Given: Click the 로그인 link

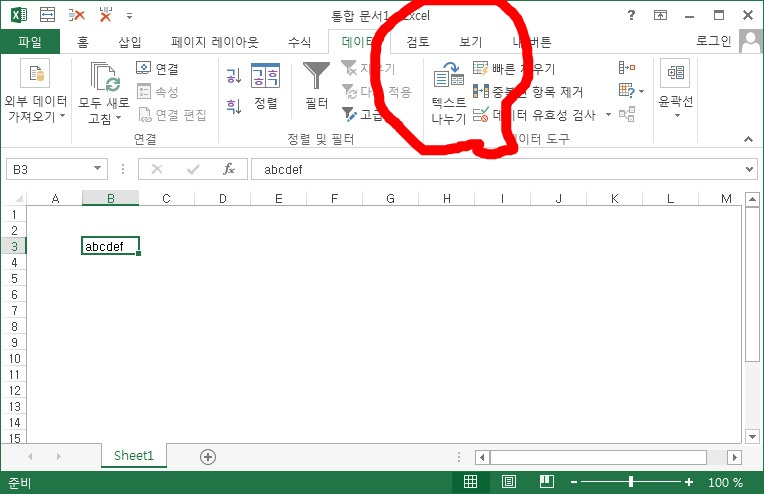Looking at the screenshot, I should 714,41.
